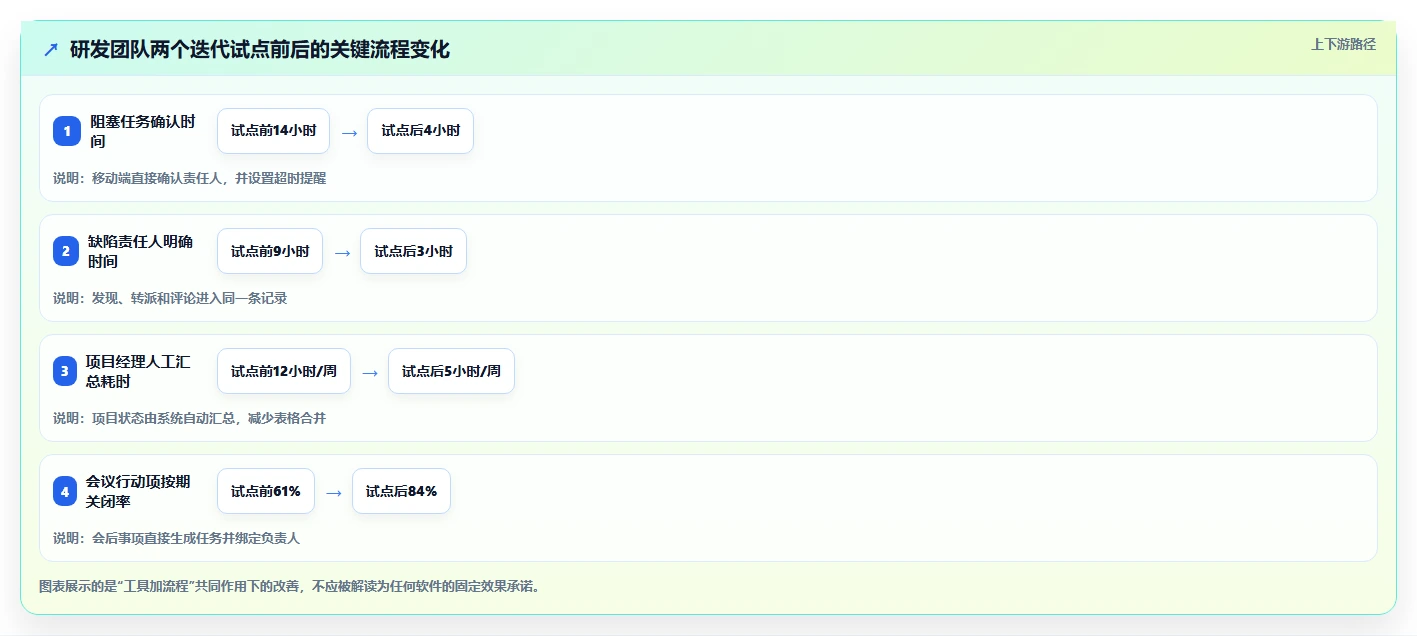Click the number 2 badge

(x=66, y=251)
